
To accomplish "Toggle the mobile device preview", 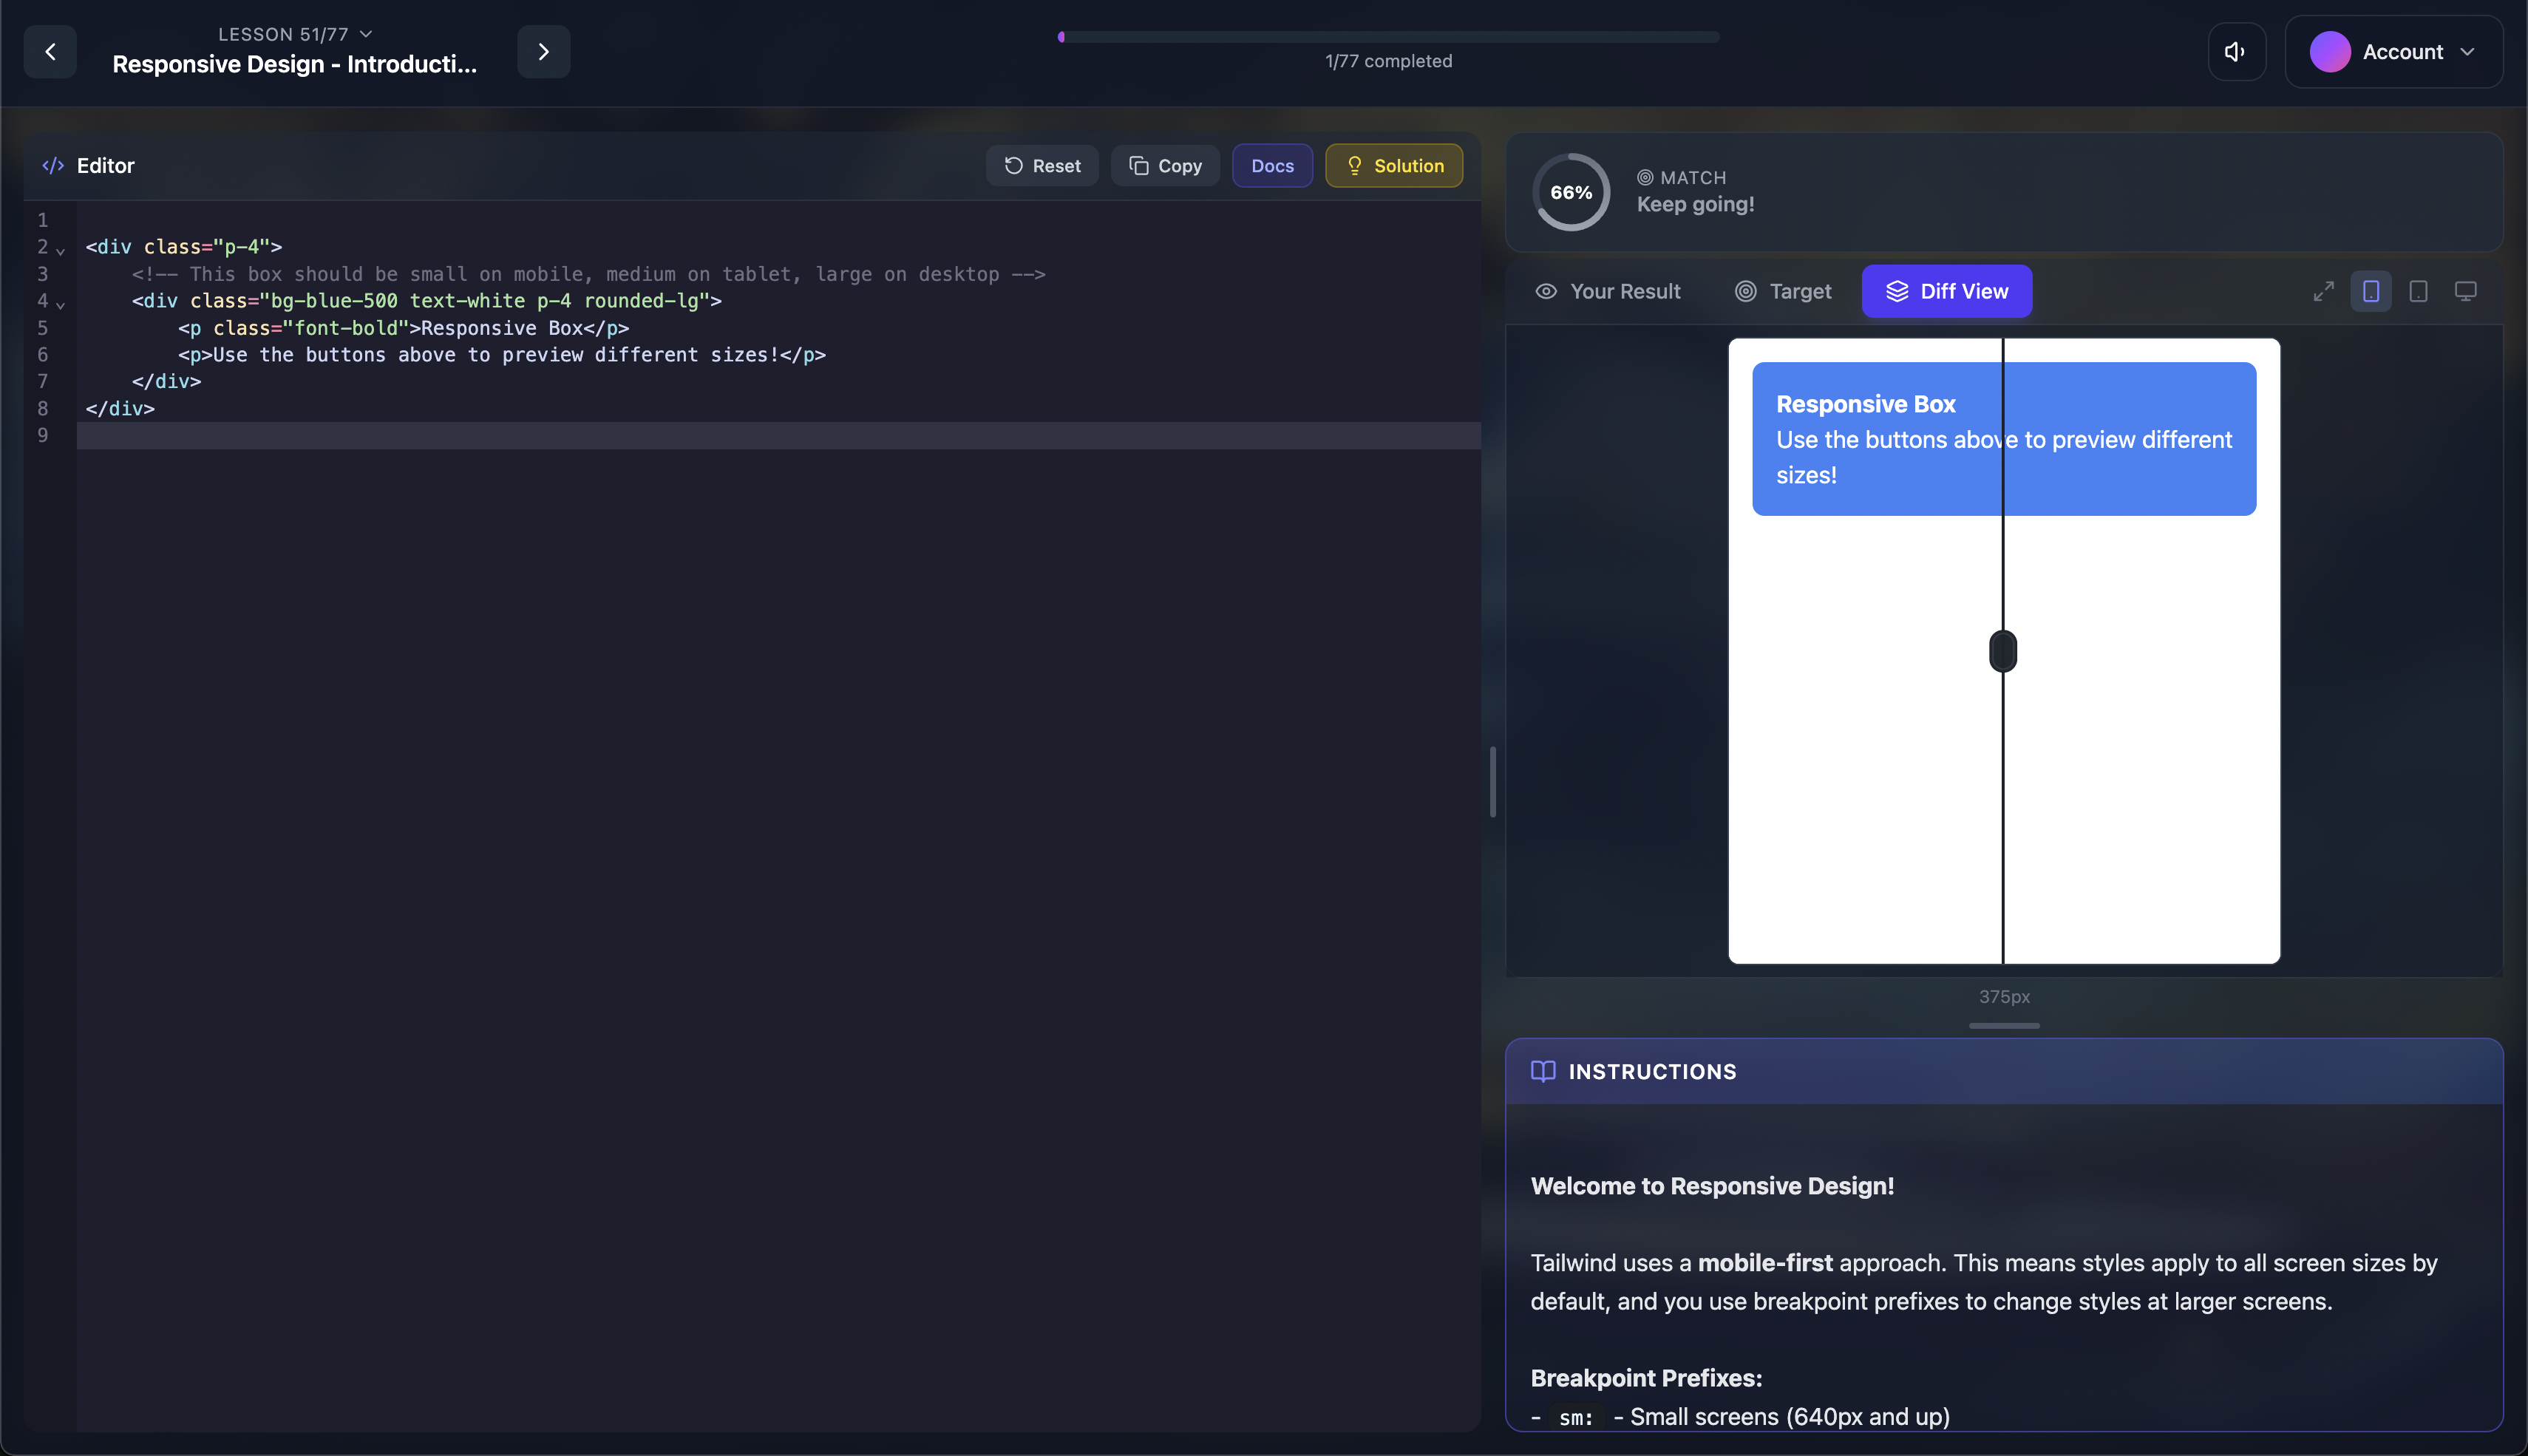I will [x=2371, y=290].
